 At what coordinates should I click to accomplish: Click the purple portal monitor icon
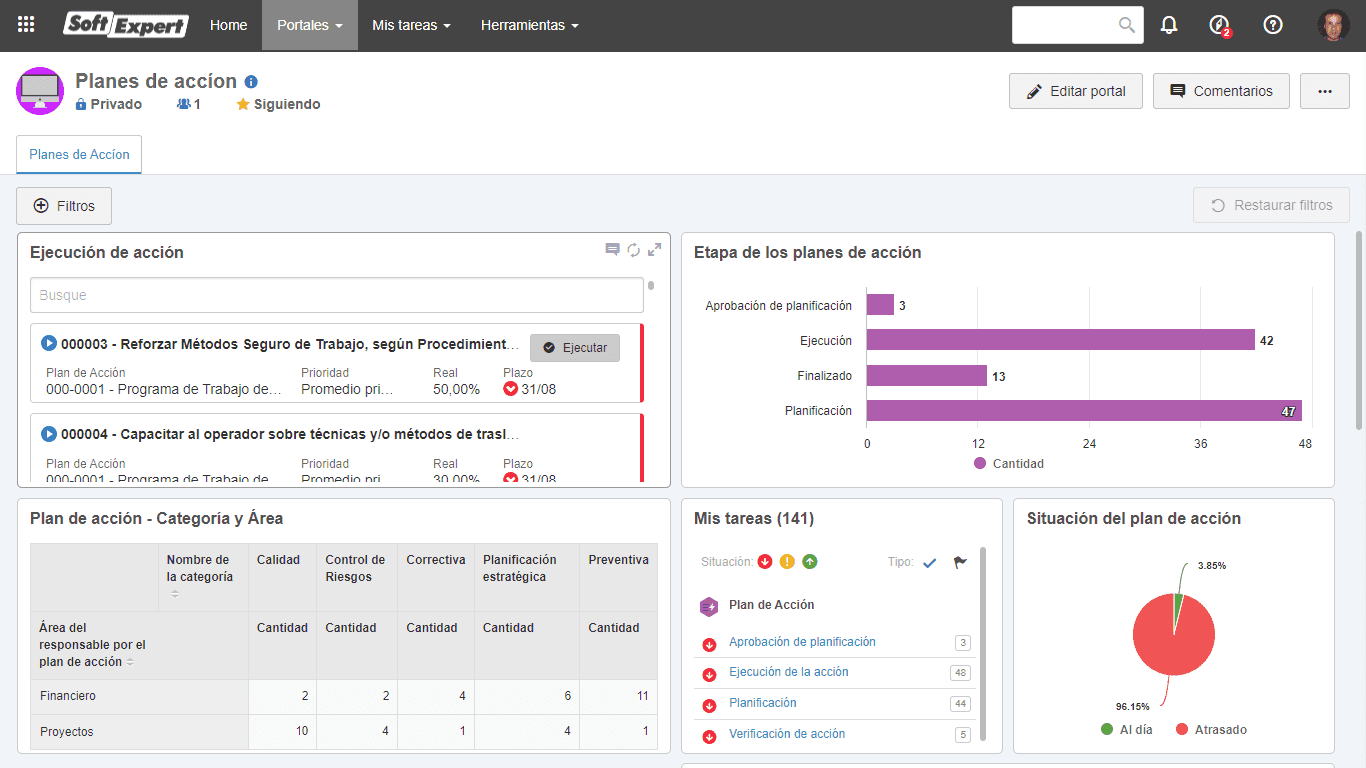coord(41,92)
